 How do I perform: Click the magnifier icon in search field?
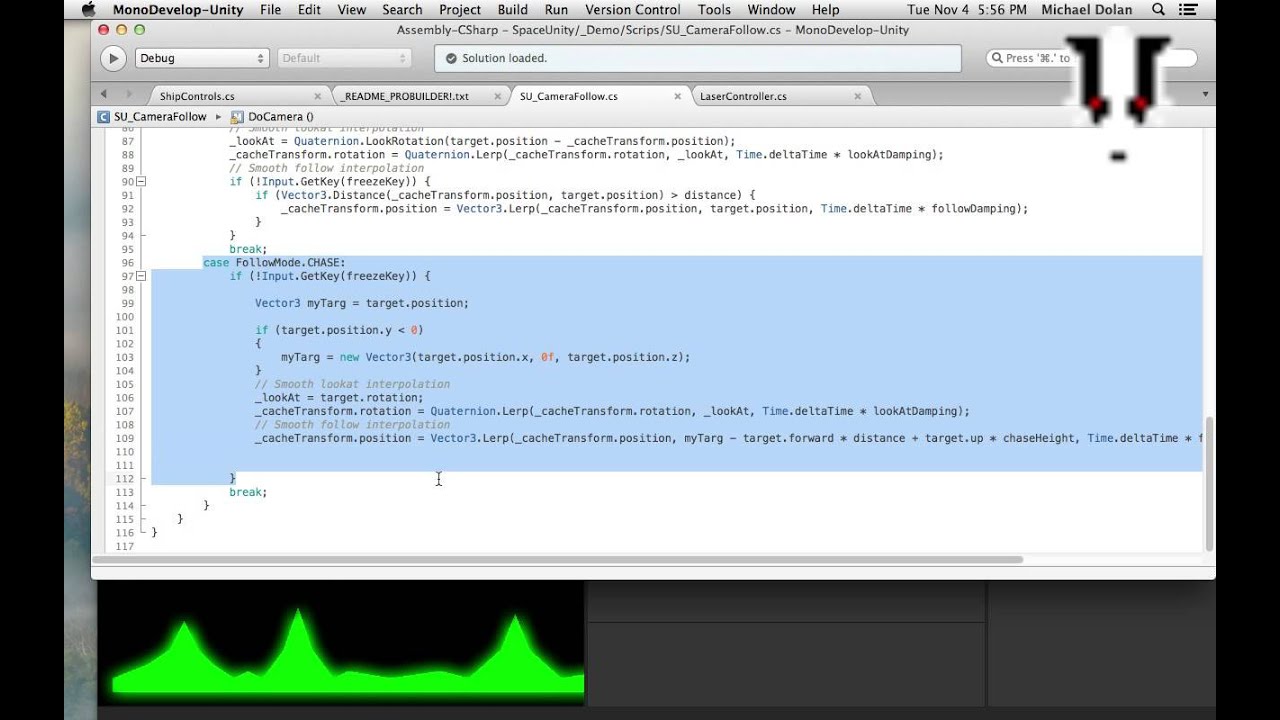[x=997, y=58]
